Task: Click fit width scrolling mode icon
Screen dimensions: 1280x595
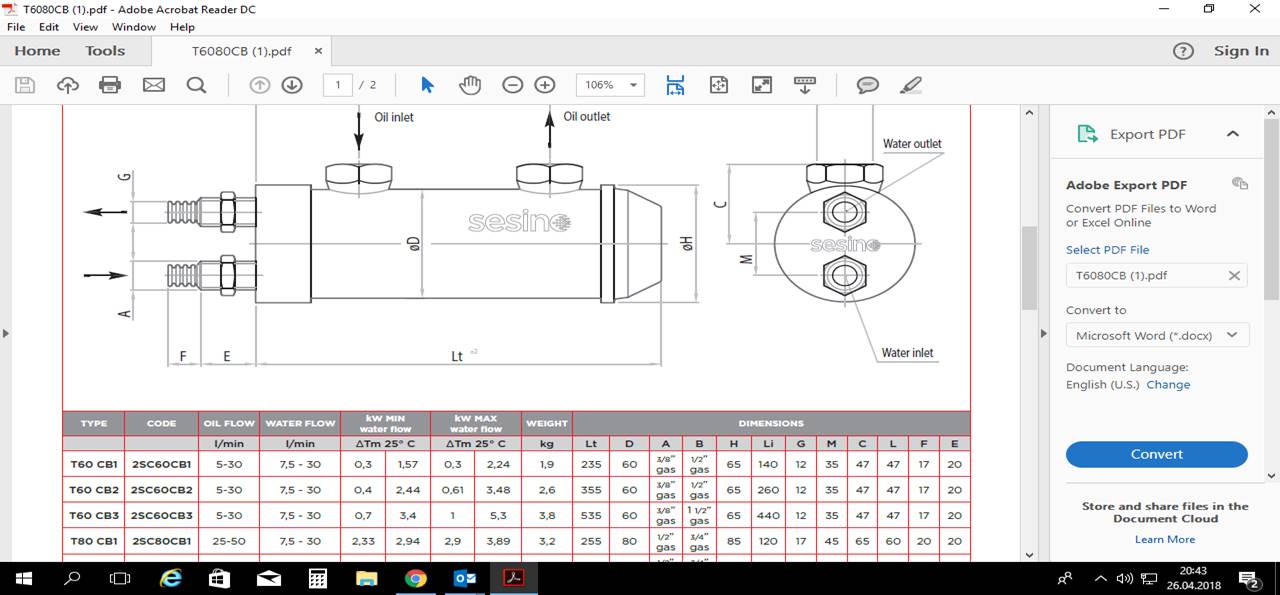Action: pyautogui.click(x=675, y=85)
